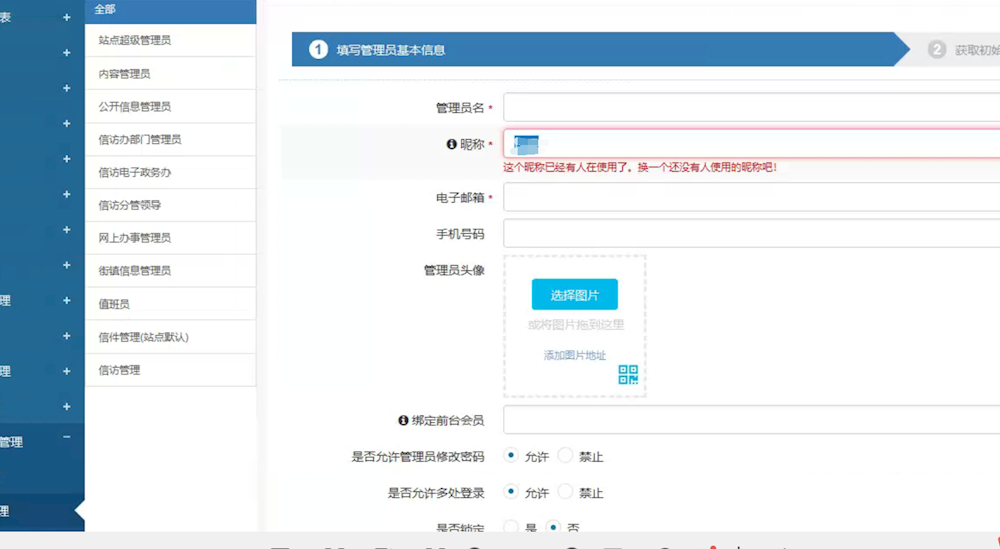Expand the sidebar item ending in 表
The width and height of the screenshot is (1000, 549).
pyautogui.click(x=67, y=17)
